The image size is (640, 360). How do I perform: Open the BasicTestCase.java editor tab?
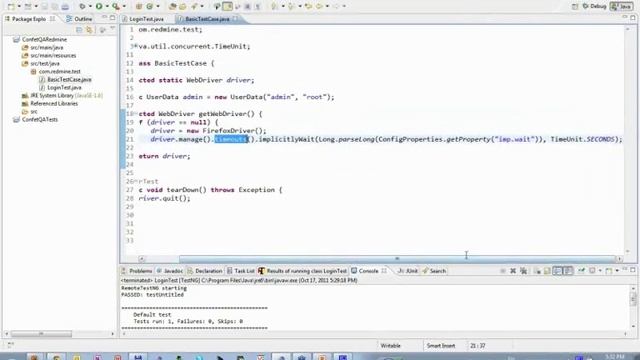point(207,19)
